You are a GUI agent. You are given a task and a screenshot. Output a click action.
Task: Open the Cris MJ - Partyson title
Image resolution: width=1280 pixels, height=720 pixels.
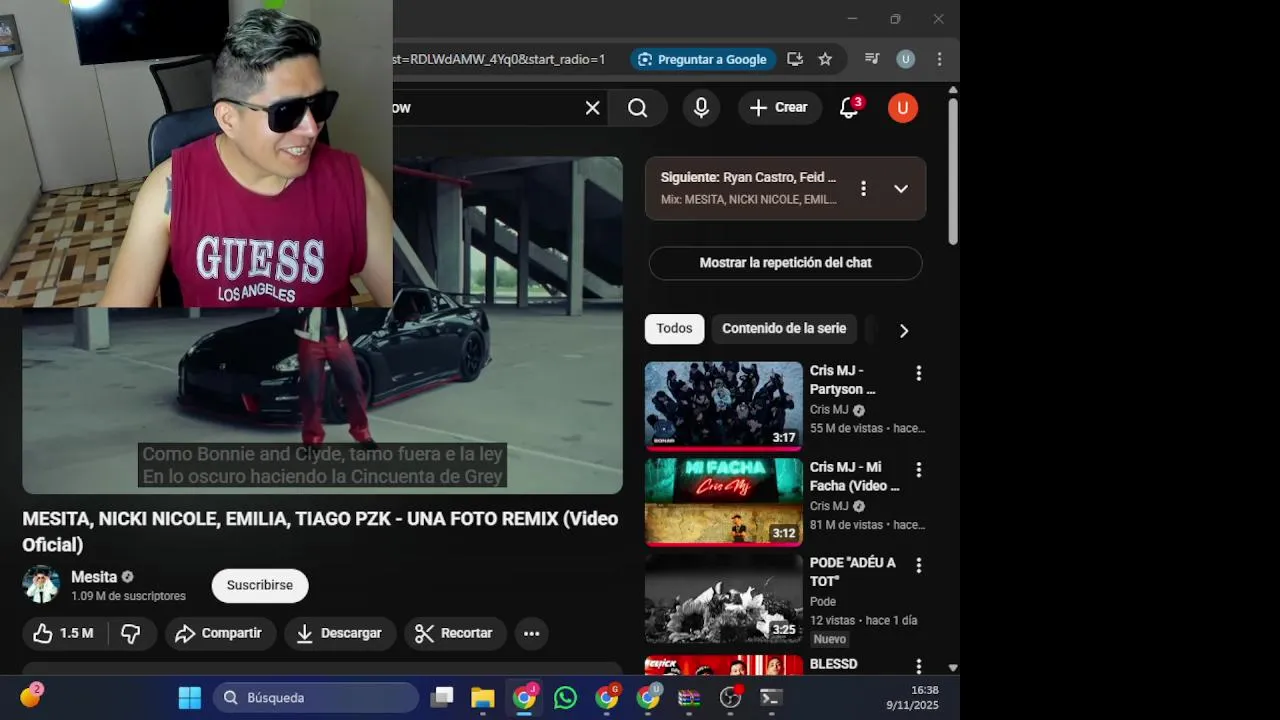pos(842,380)
